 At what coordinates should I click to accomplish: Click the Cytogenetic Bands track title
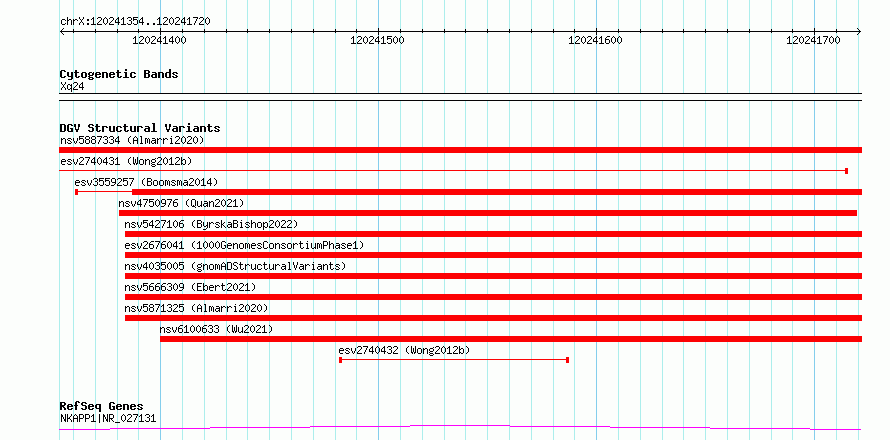(119, 74)
